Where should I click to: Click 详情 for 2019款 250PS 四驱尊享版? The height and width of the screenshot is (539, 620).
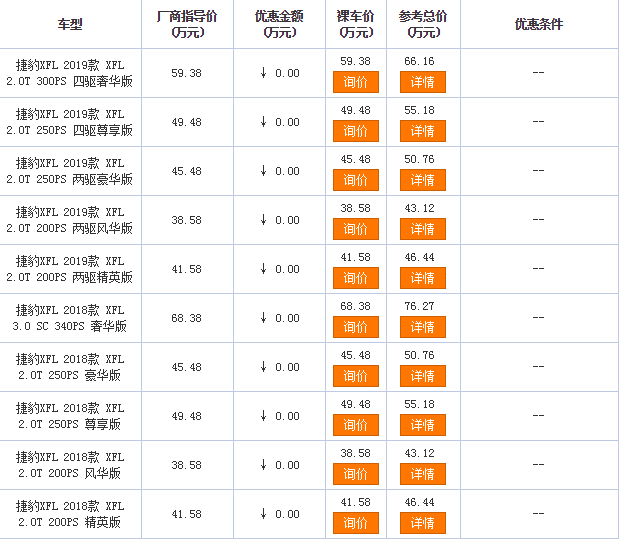pyautogui.click(x=423, y=131)
